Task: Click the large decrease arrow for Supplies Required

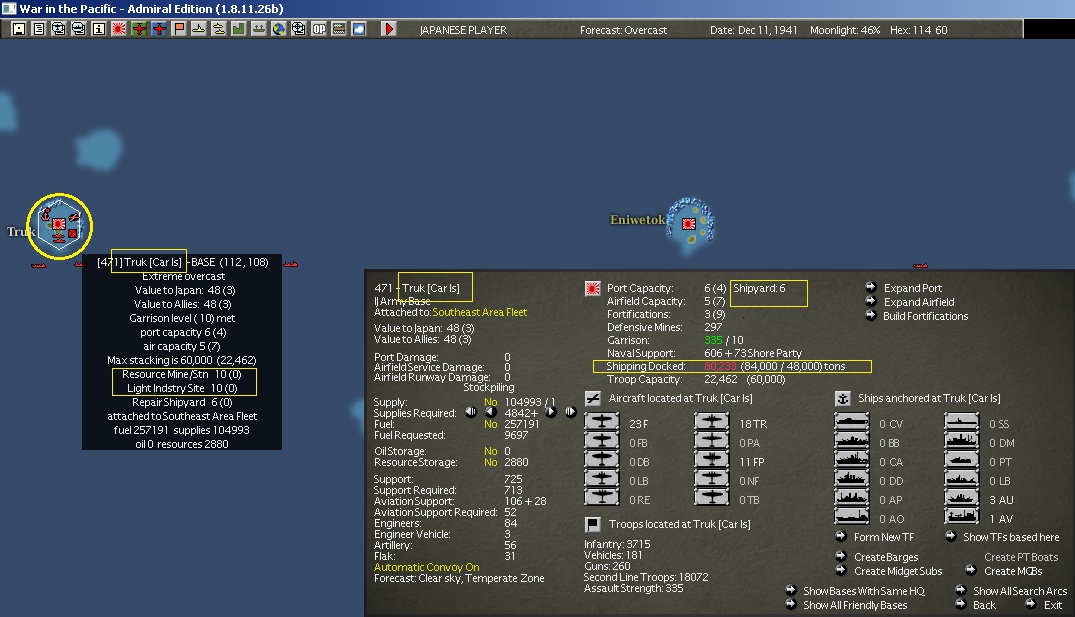Action: (471, 412)
